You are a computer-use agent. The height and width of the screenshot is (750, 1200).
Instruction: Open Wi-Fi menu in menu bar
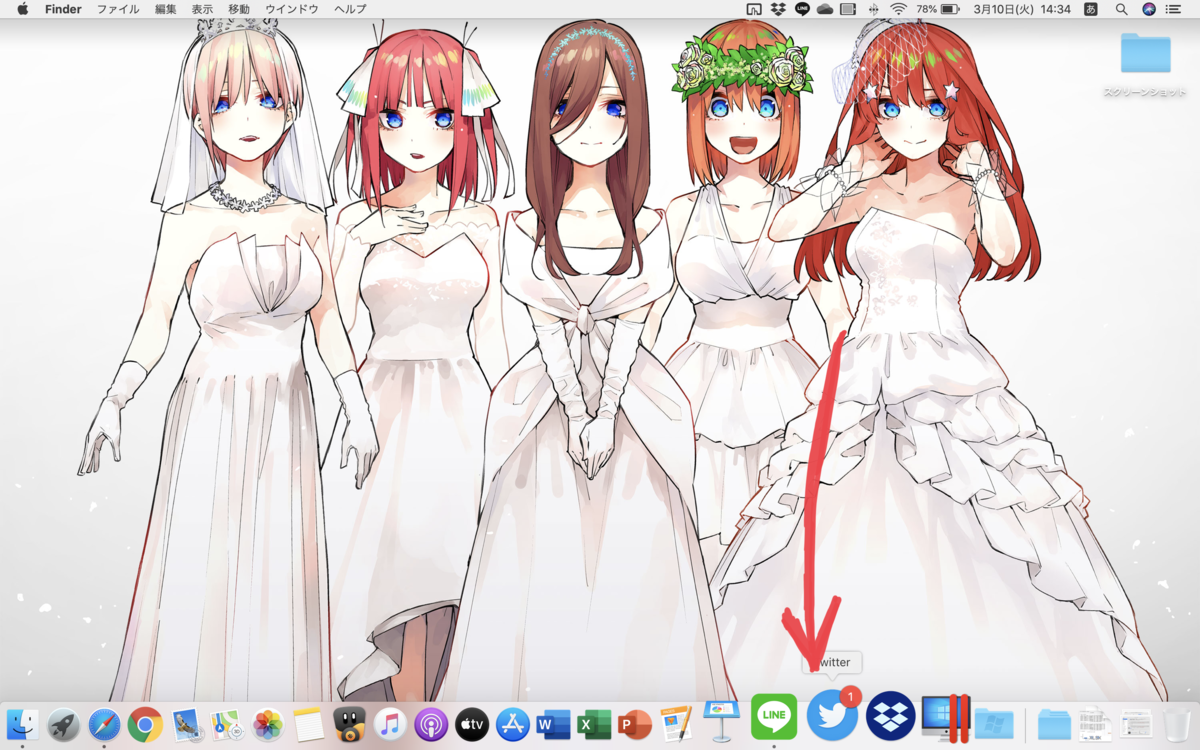[x=898, y=9]
